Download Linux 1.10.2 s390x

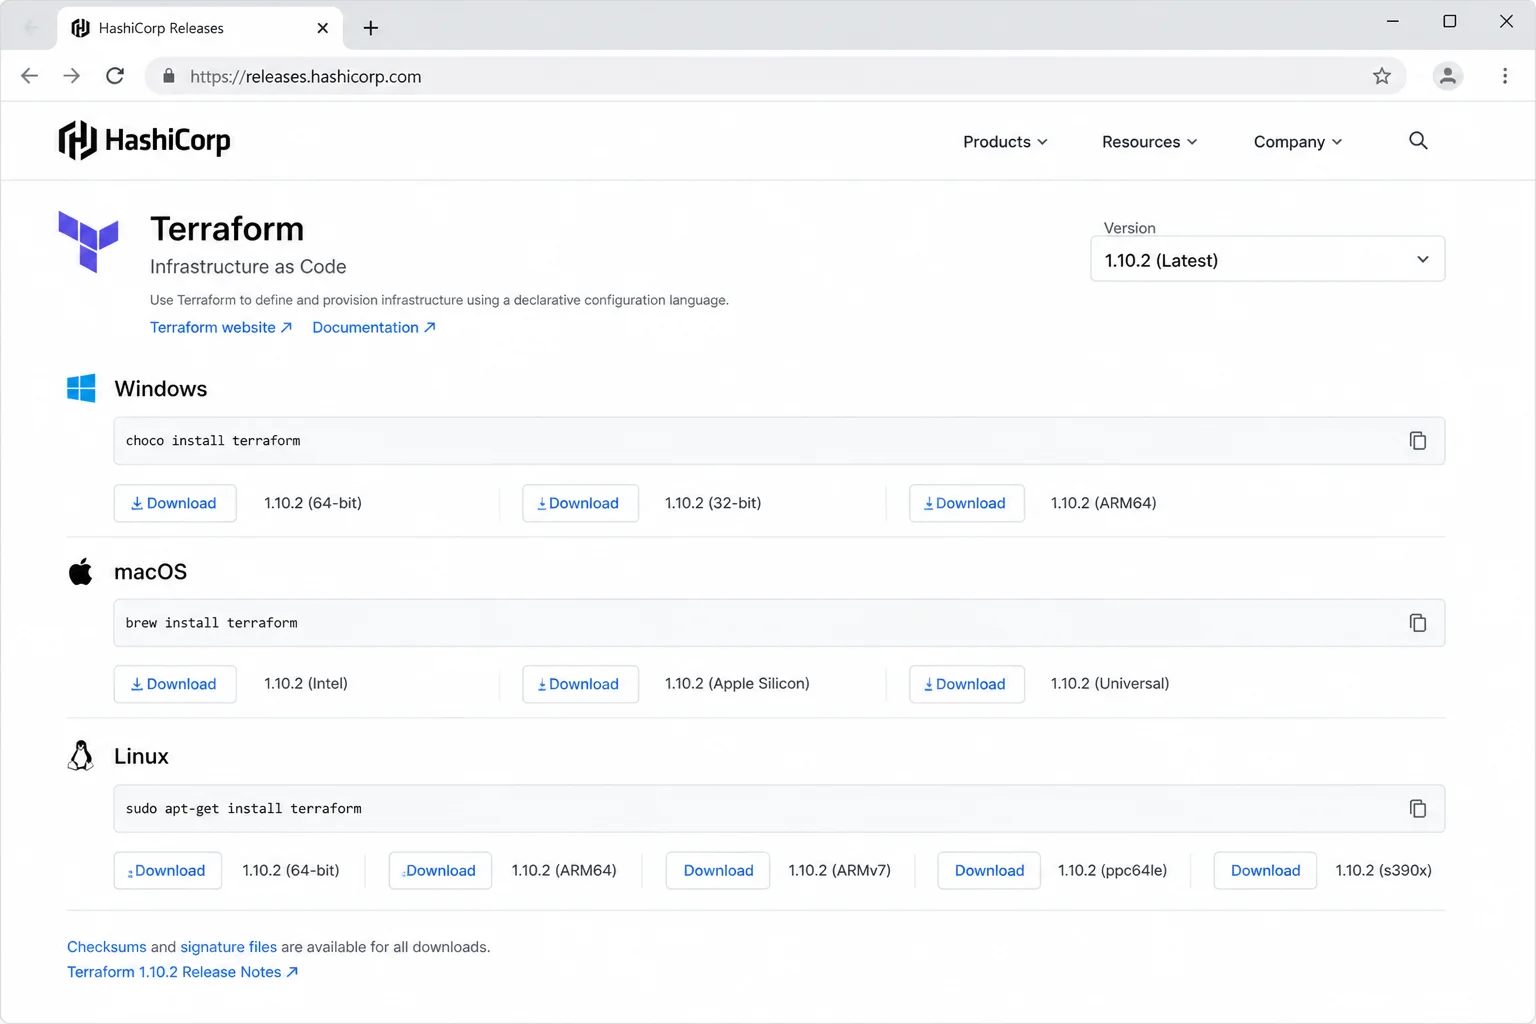click(1265, 871)
